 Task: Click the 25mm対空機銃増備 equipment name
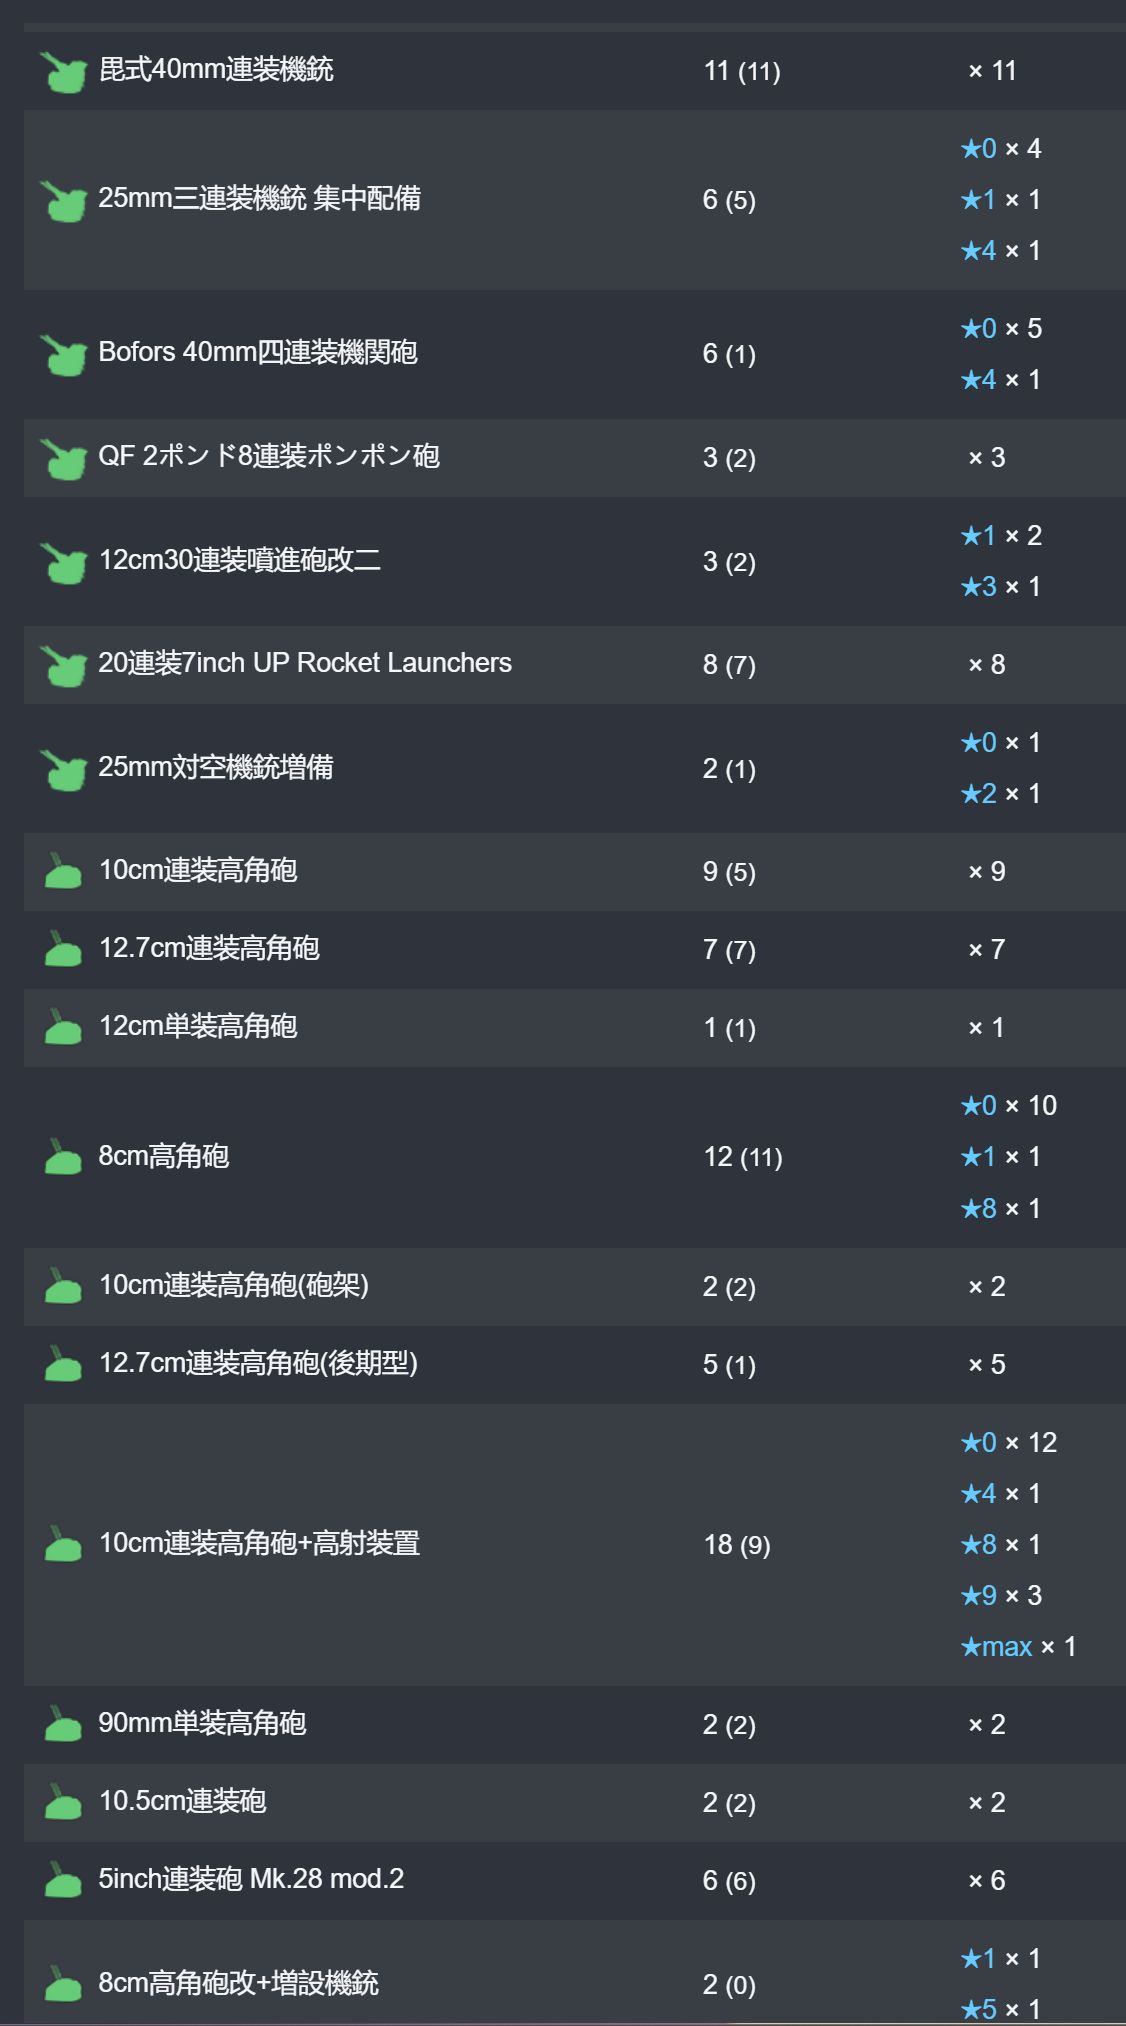point(216,768)
